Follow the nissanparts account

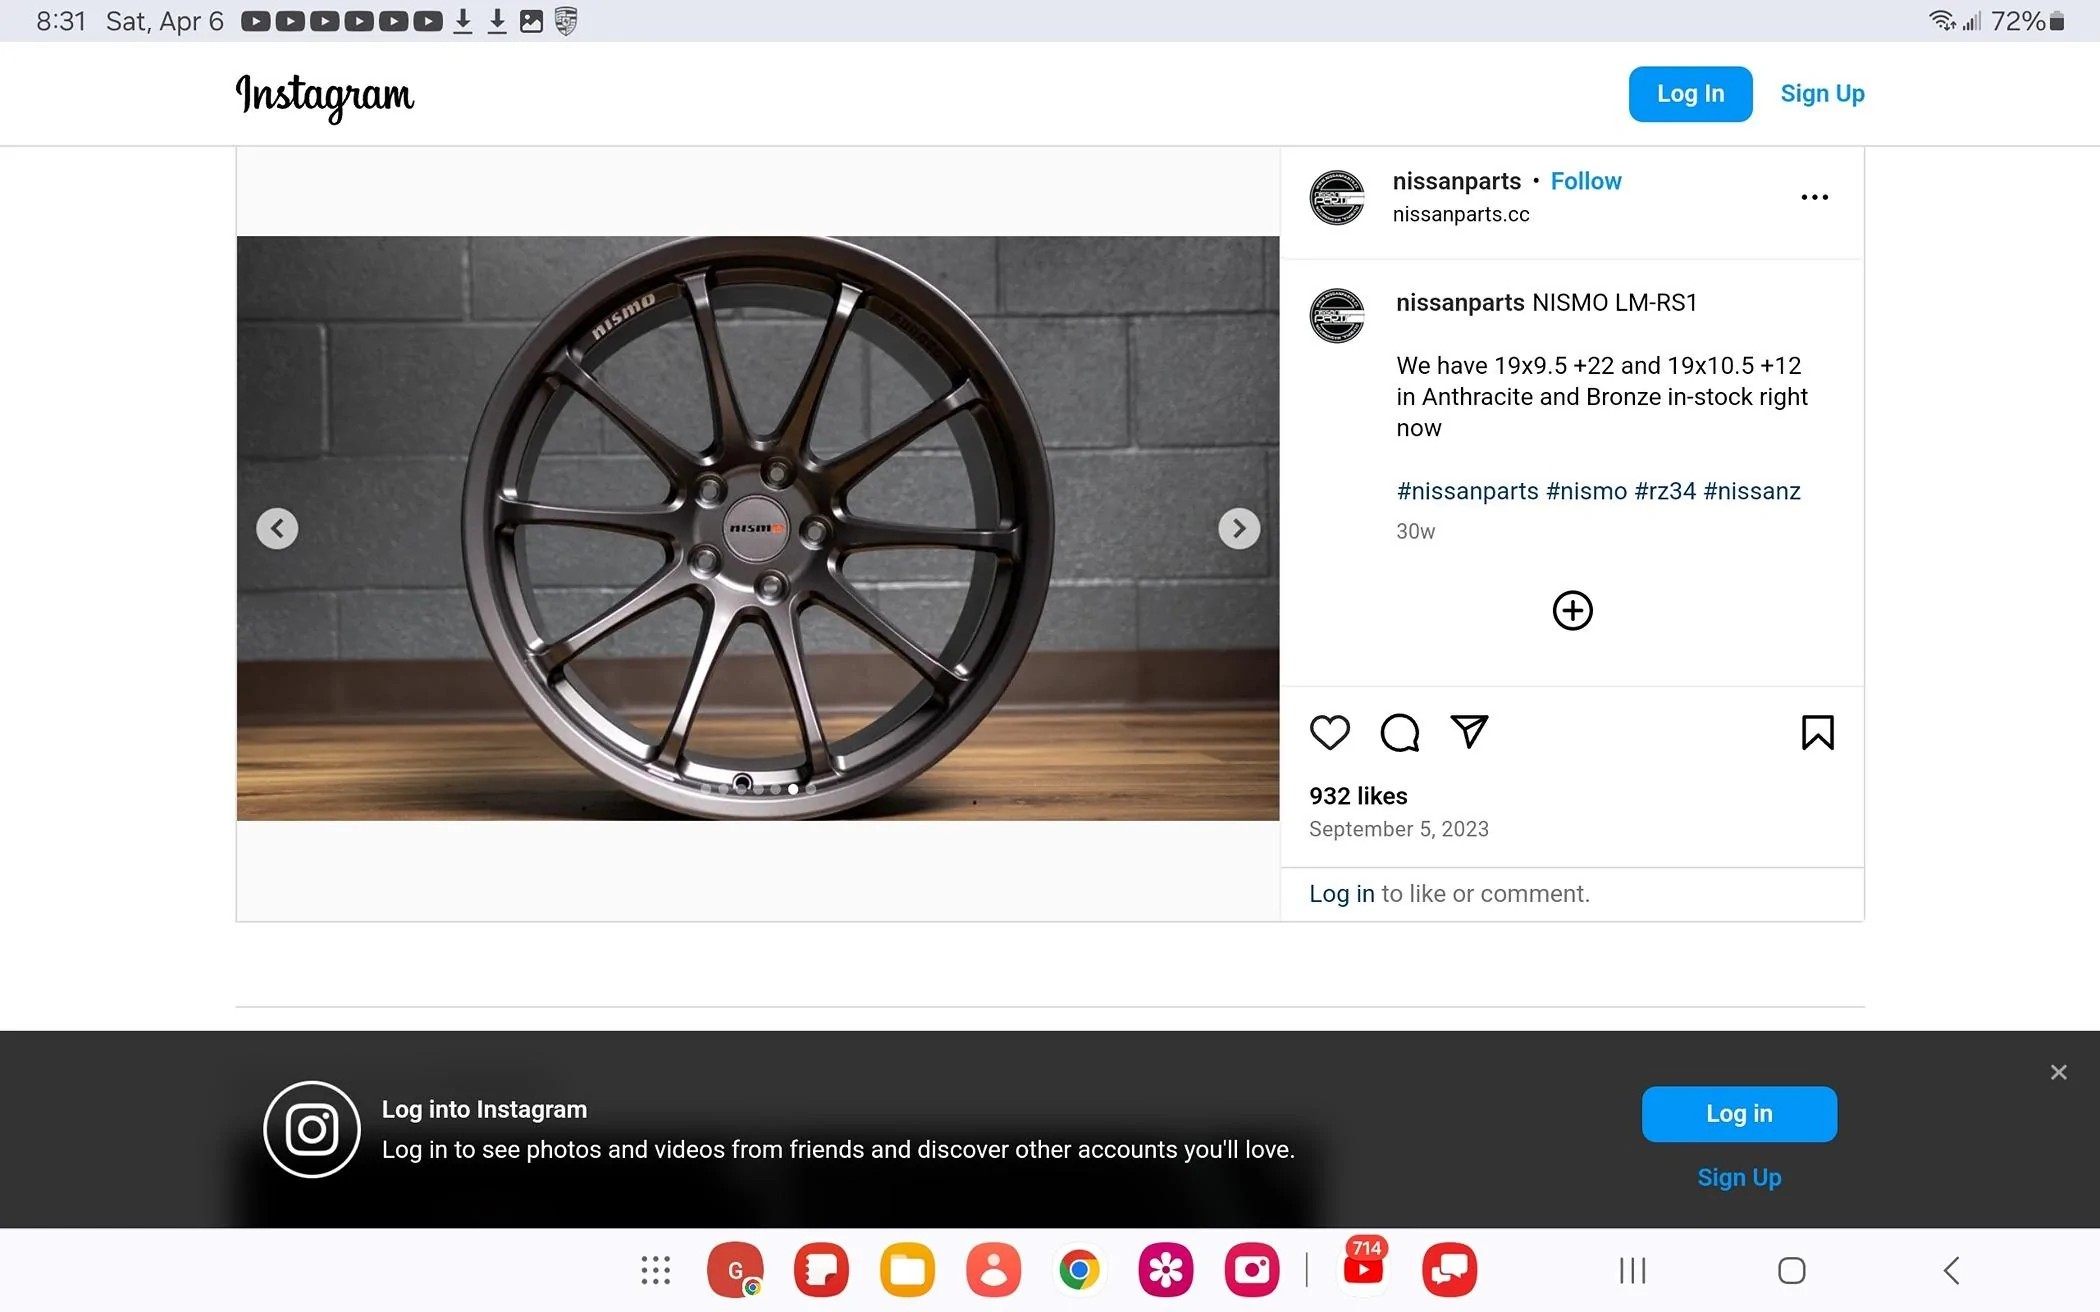click(x=1586, y=181)
